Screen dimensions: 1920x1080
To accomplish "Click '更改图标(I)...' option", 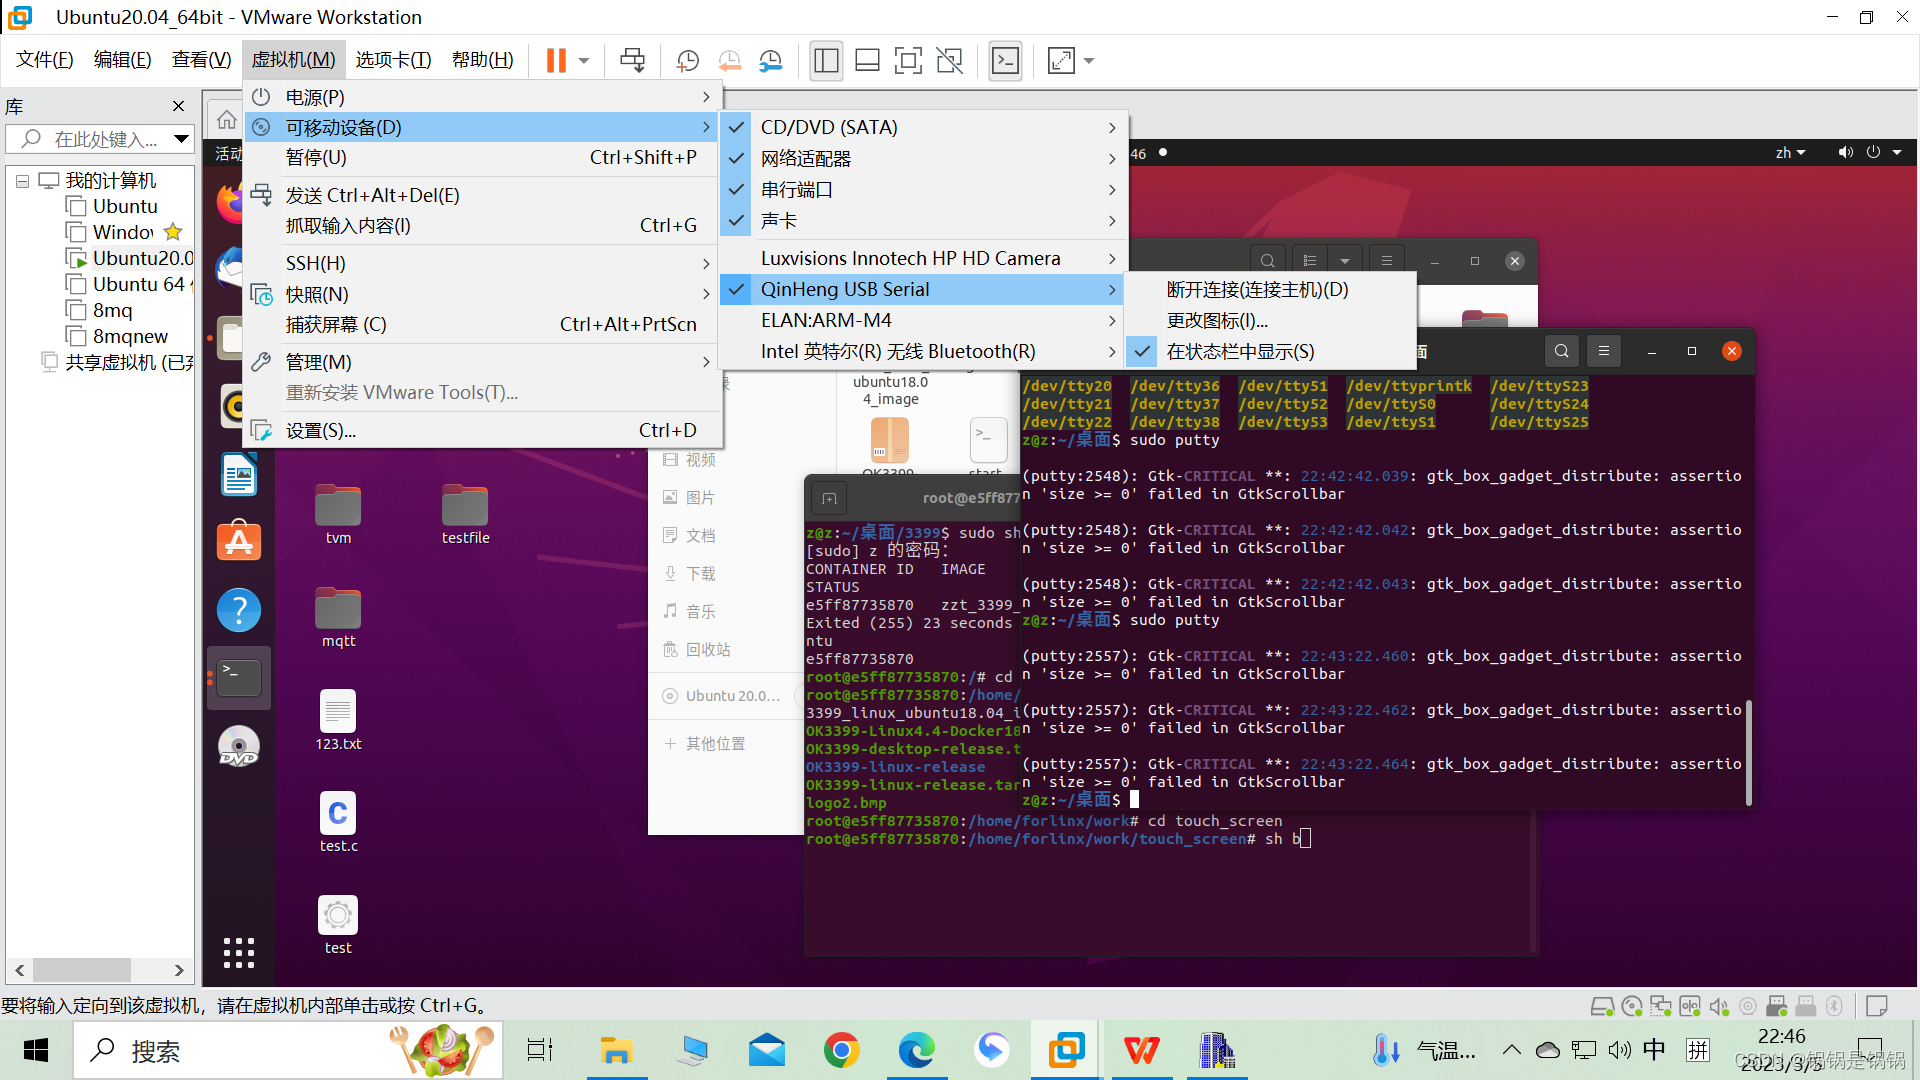I will tap(1217, 321).
